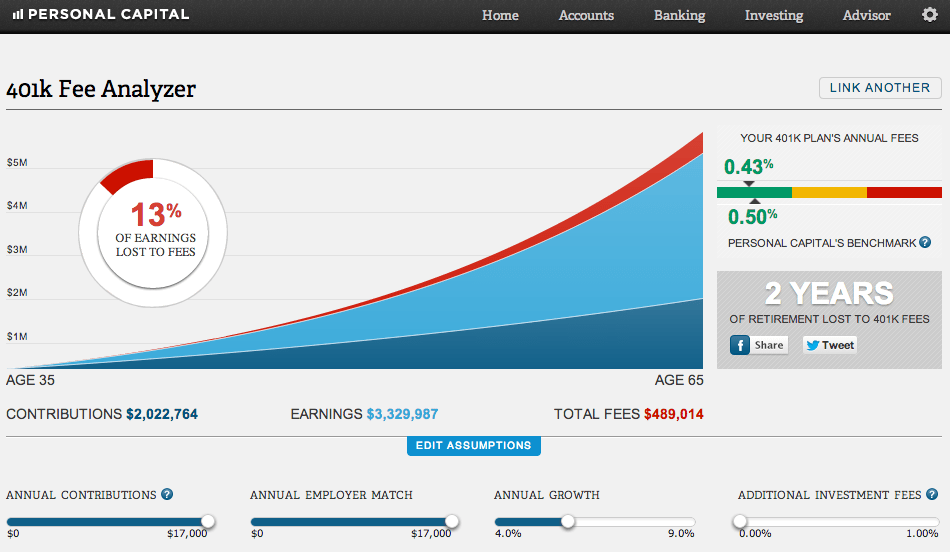Click the annual fees benchmark color bar

(829, 192)
